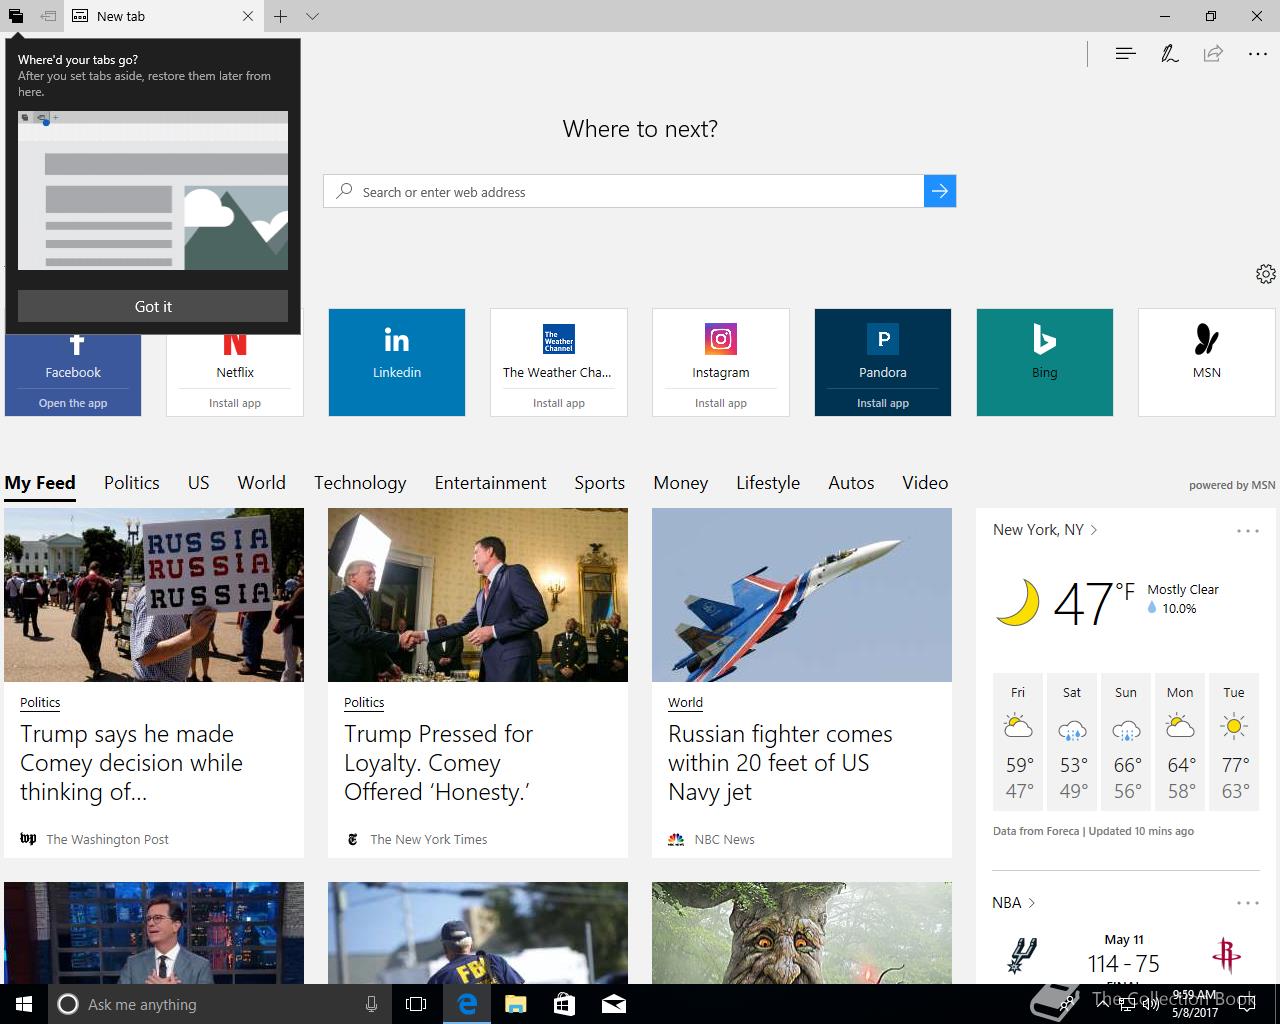Open the MSN top site tile

click(x=1207, y=362)
